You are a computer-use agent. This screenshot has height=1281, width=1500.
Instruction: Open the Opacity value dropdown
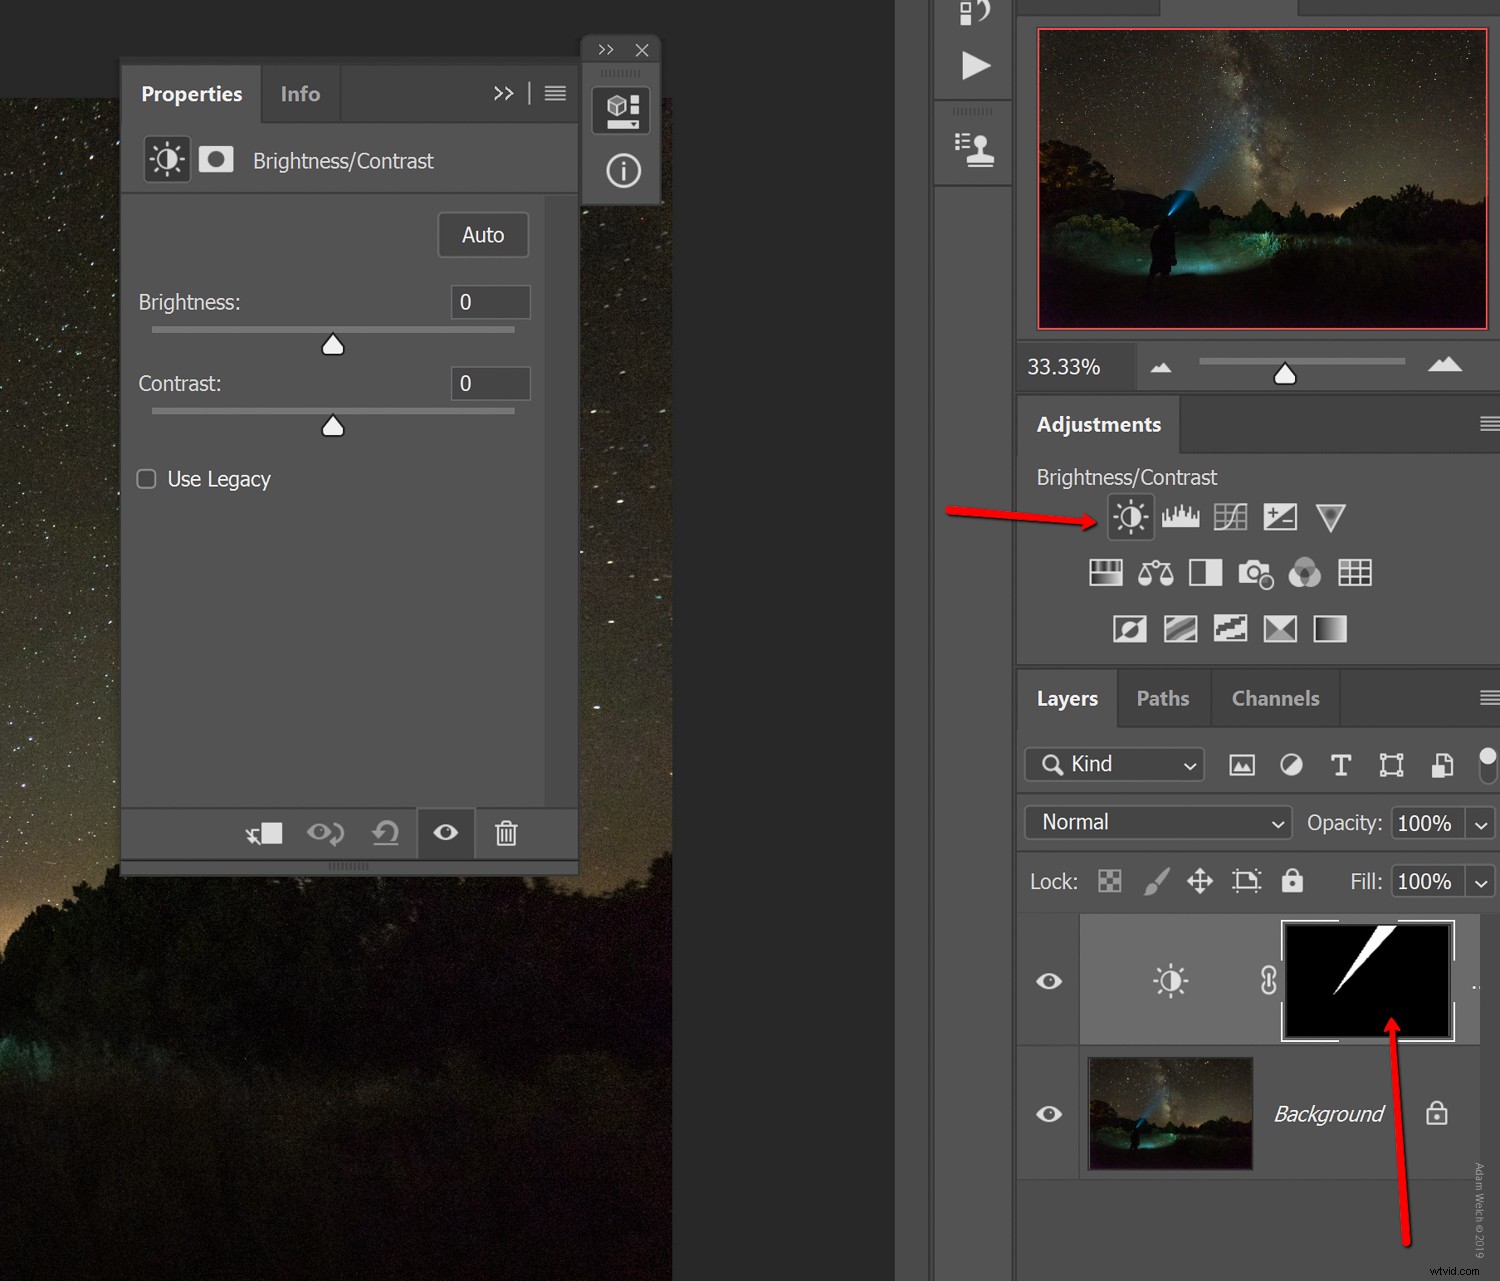[x=1483, y=823]
